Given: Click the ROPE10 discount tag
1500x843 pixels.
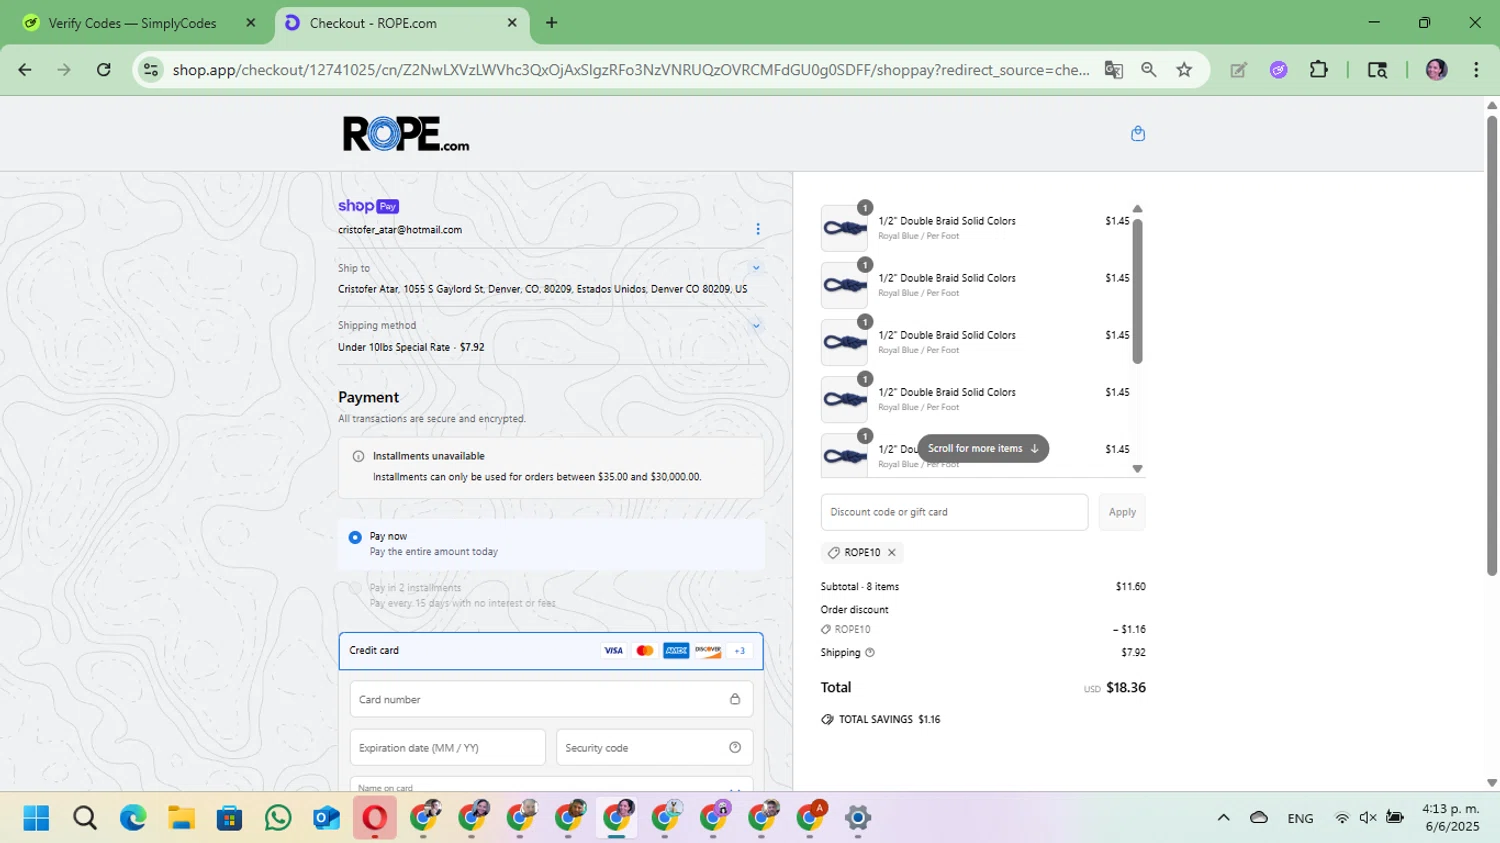Looking at the screenshot, I should [x=861, y=552].
